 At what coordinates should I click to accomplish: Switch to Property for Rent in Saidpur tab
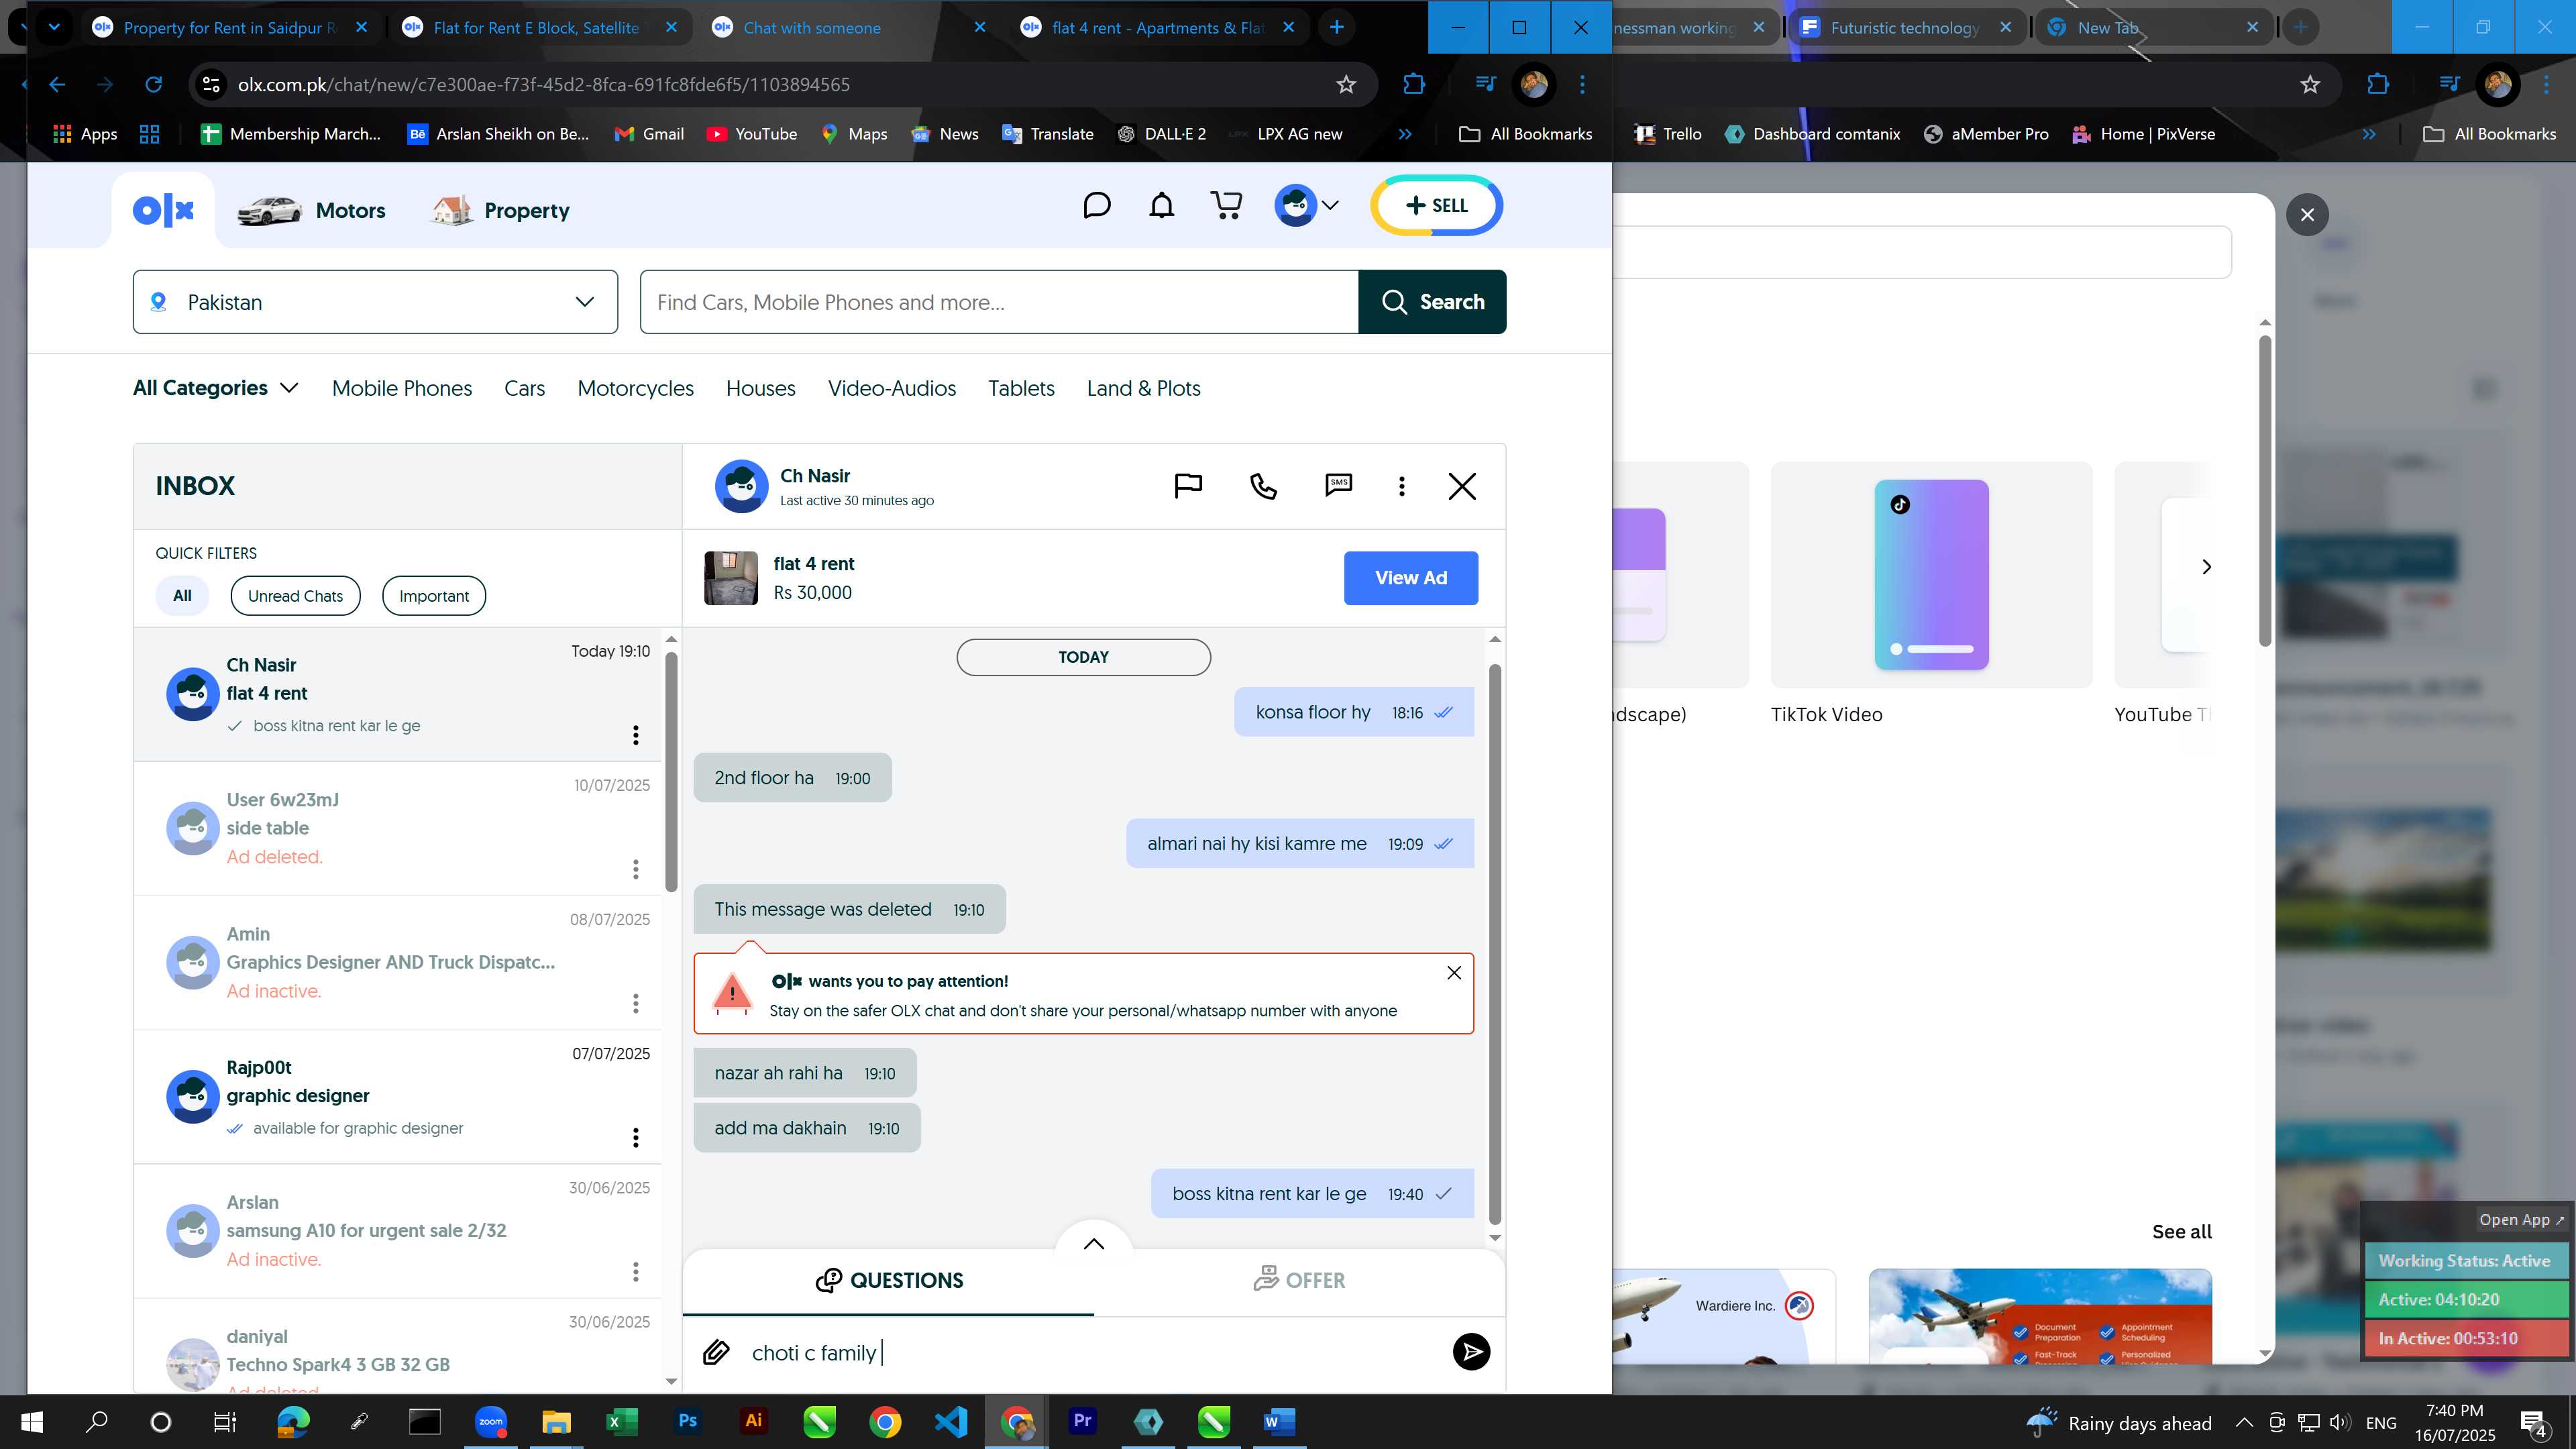click(231, 27)
